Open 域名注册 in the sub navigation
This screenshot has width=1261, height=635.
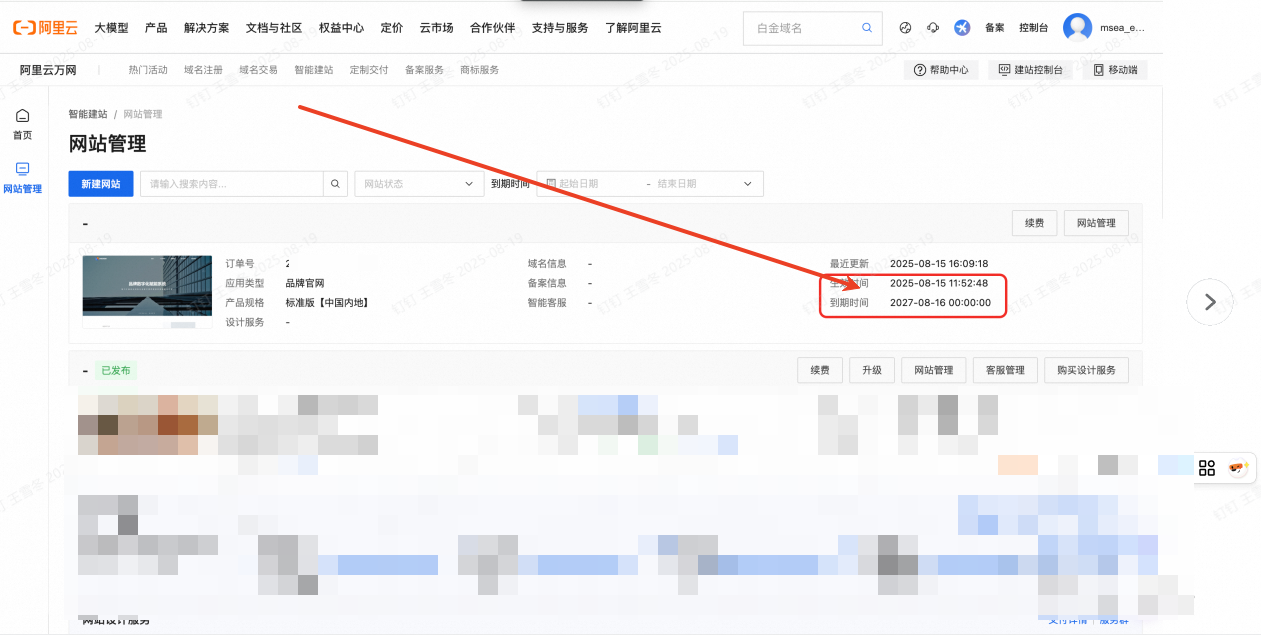tap(203, 70)
